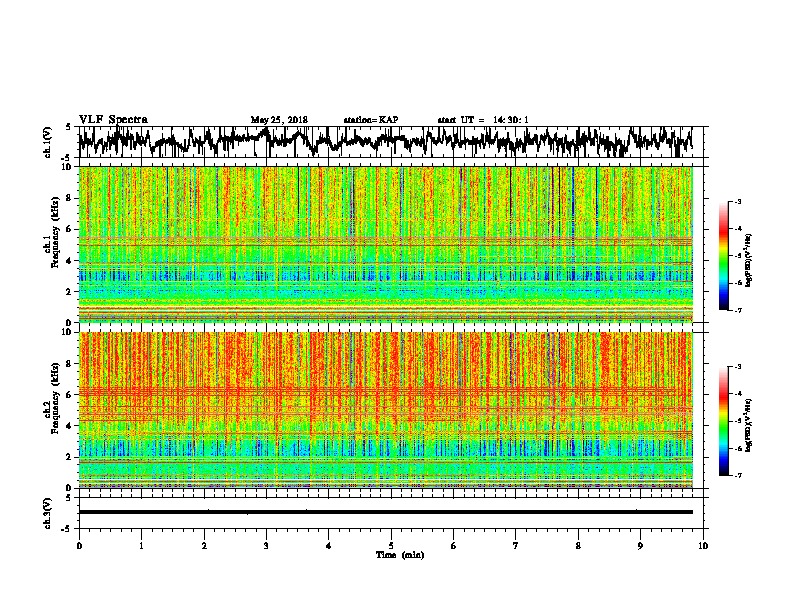Click the "Time (min)" axis label

[400, 555]
